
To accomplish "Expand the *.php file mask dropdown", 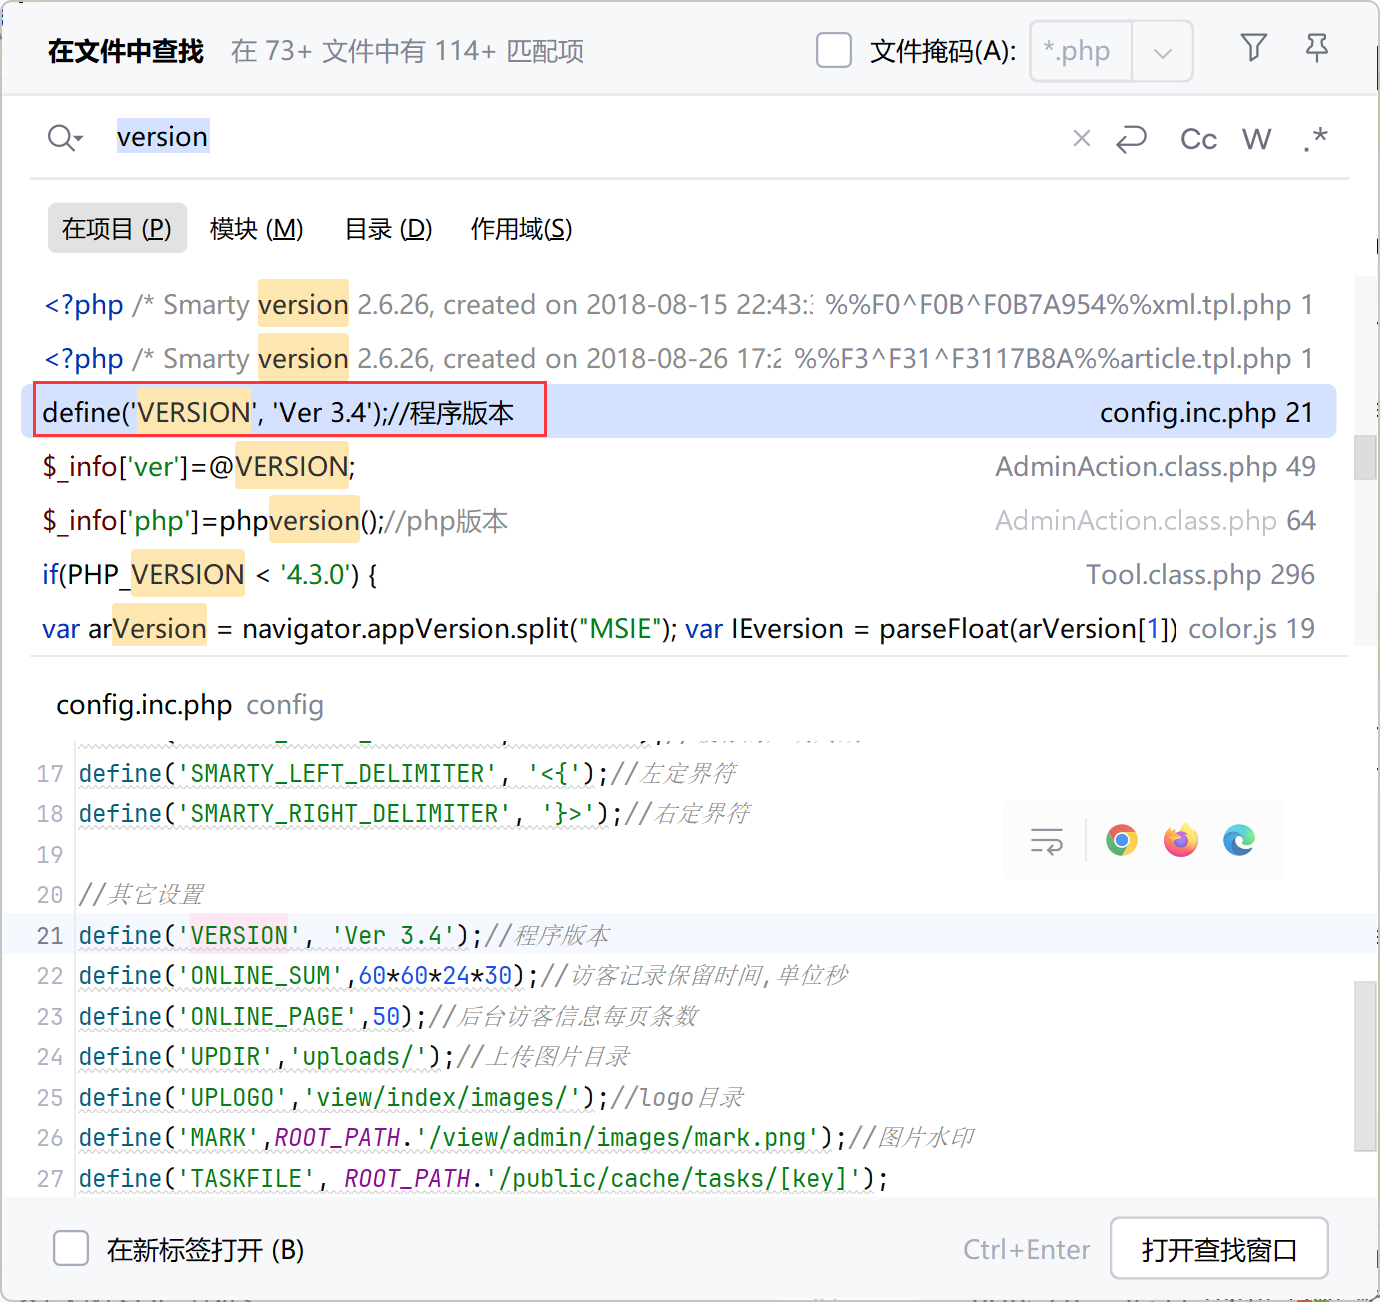I will [x=1162, y=52].
